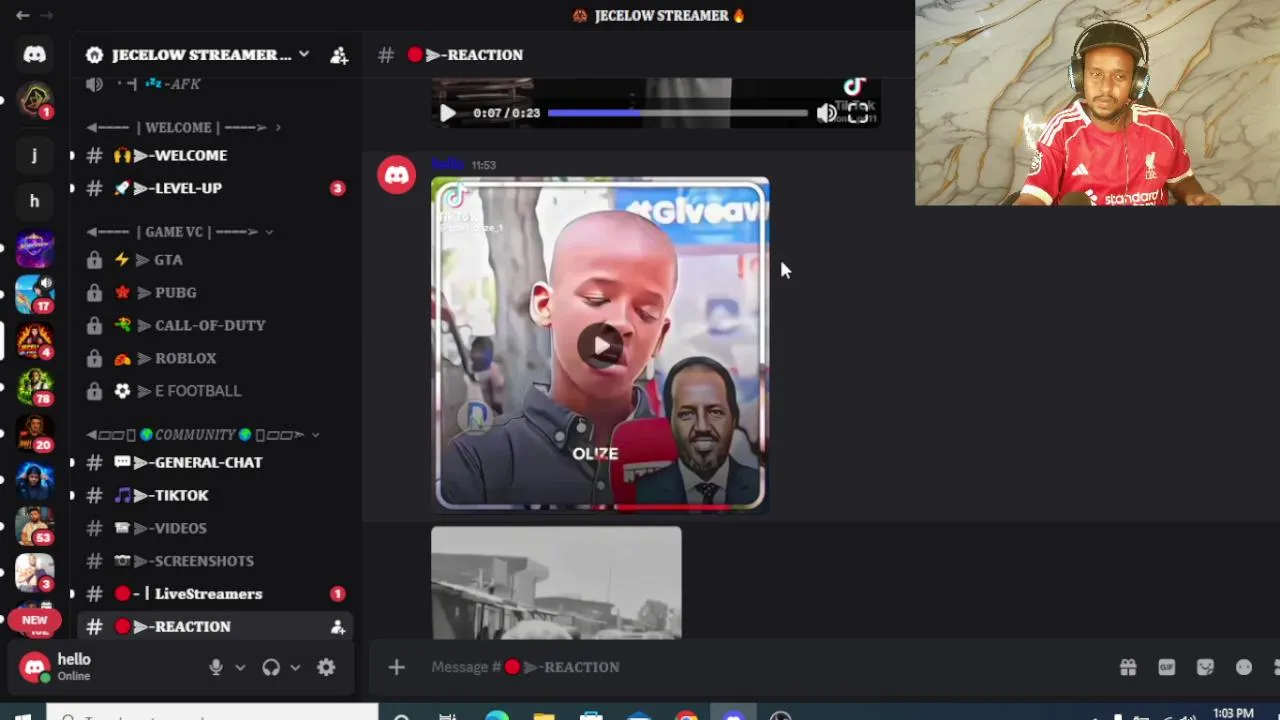Click the plus attachment button
The height and width of the screenshot is (720, 1280).
396,667
